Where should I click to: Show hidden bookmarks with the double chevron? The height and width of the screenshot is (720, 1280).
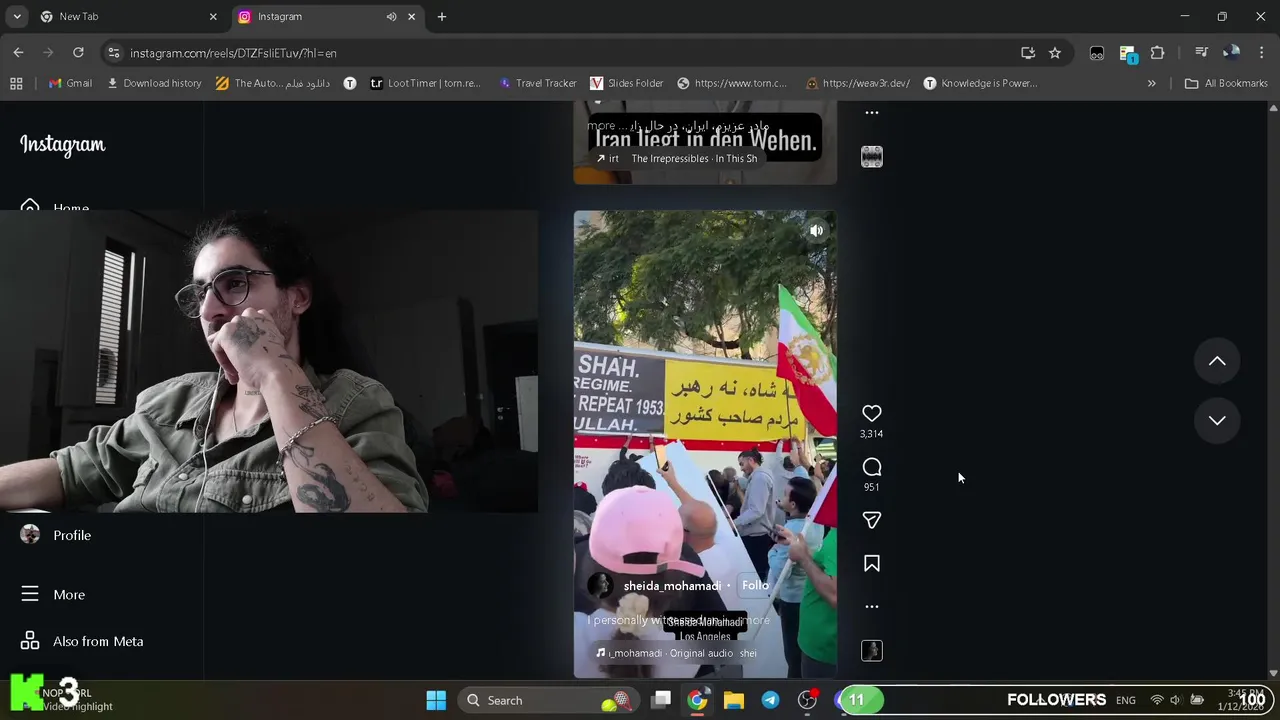click(1151, 83)
